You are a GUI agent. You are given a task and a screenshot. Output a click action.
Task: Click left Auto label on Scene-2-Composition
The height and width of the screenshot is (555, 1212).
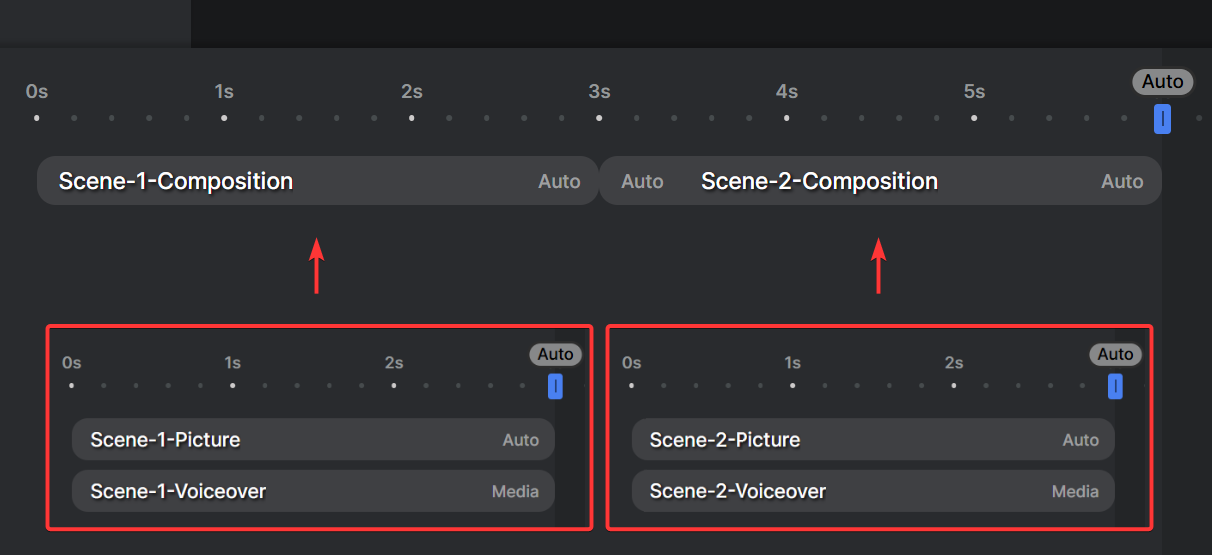tap(642, 181)
